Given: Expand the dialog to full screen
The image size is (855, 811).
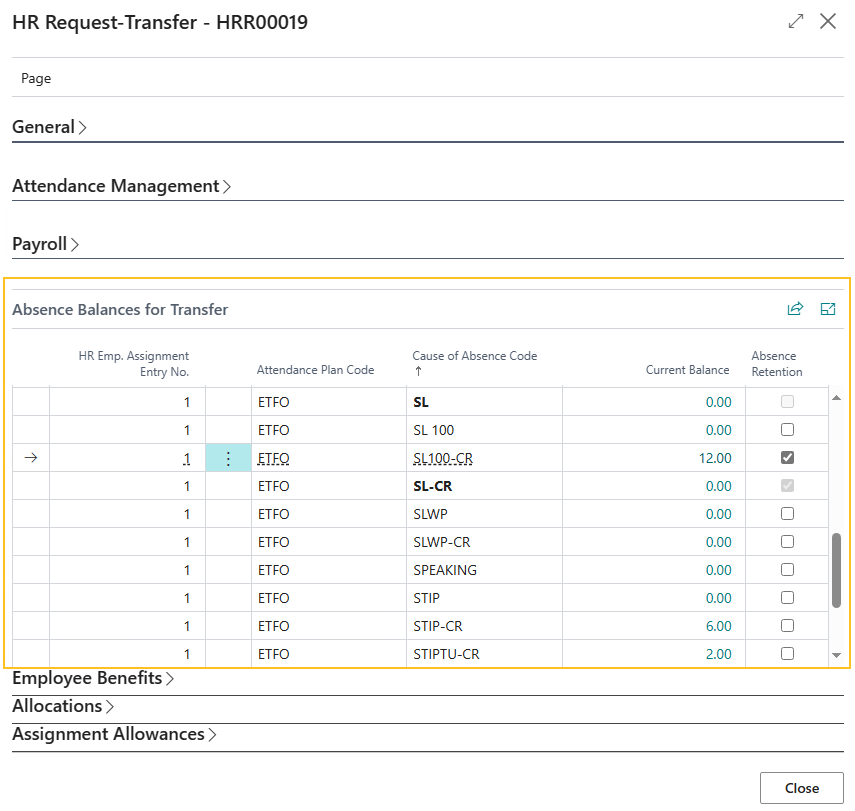Looking at the screenshot, I should point(795,21).
